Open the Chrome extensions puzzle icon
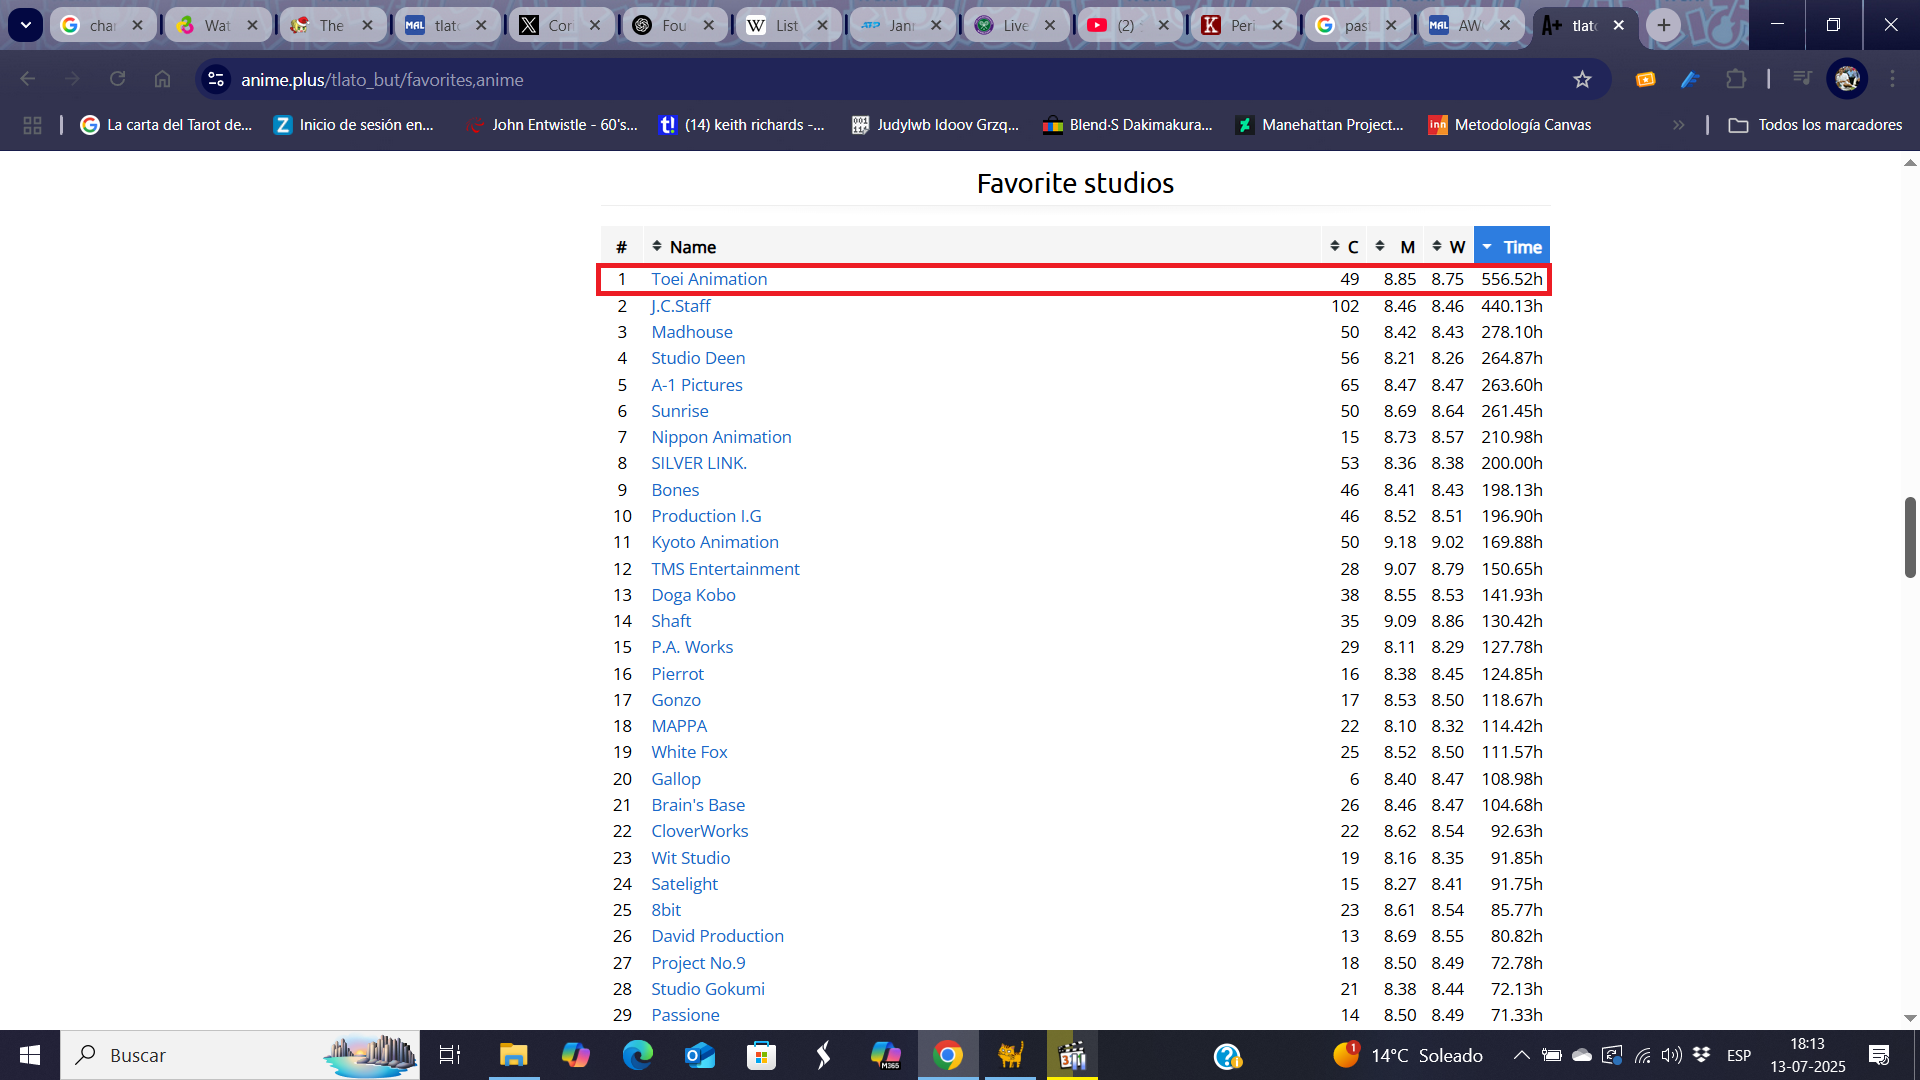Image resolution: width=1920 pixels, height=1080 pixels. click(x=1736, y=79)
